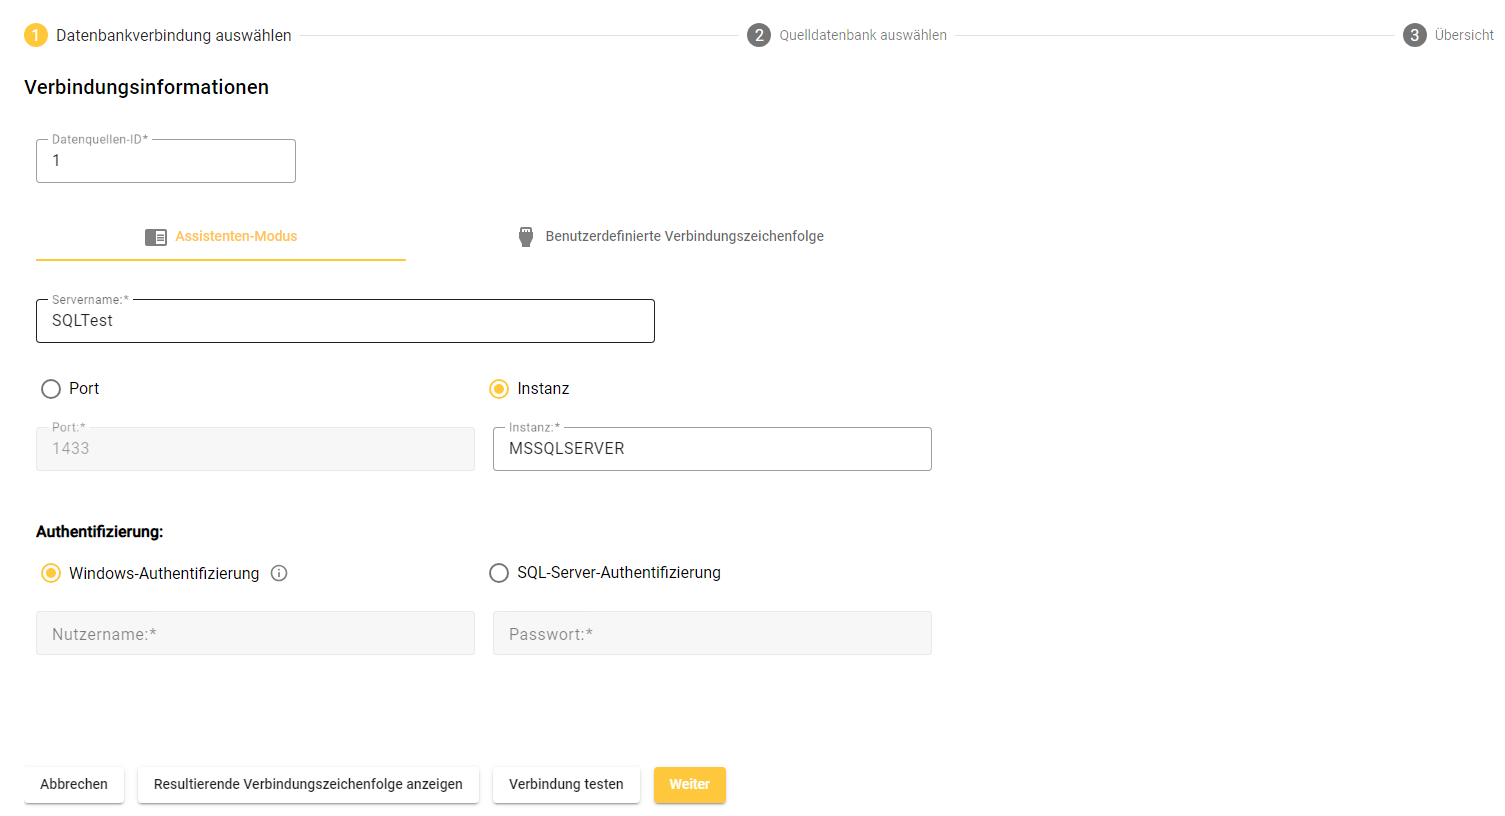
Task: Choose SQL-Server-Authentifizierung radio option
Action: pos(499,573)
